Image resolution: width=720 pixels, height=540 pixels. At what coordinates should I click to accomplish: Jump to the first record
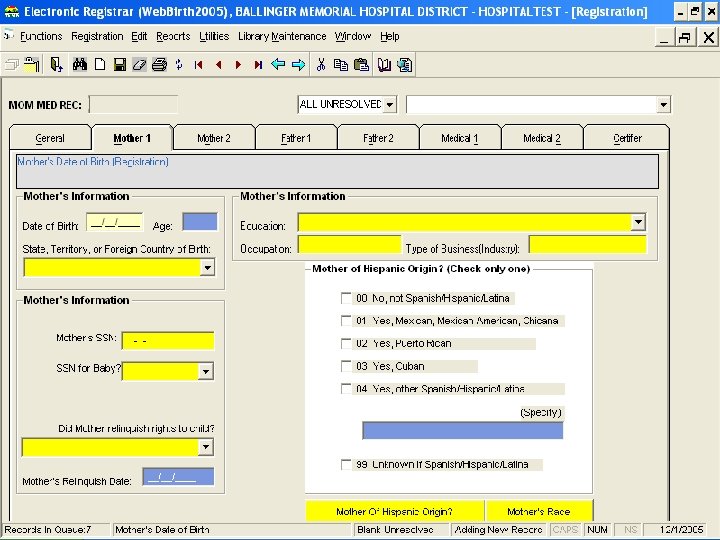[x=198, y=65]
